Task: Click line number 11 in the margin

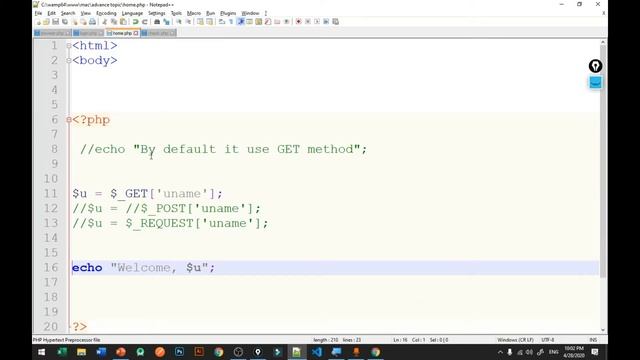Action: 51,193
